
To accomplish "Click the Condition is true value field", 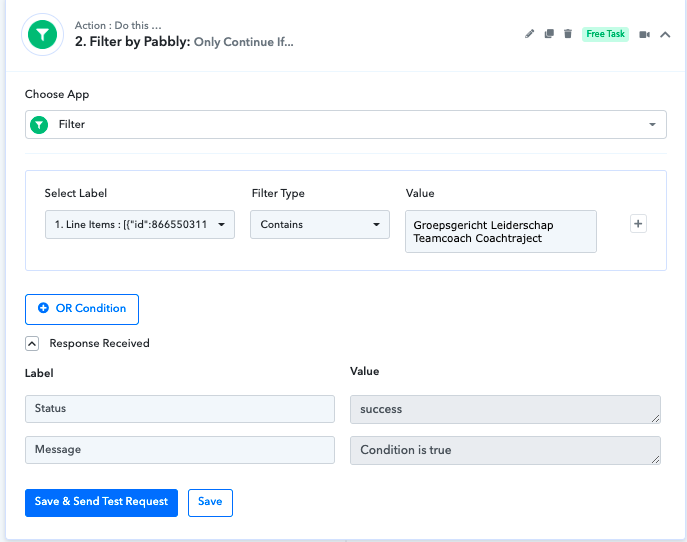I will [x=505, y=450].
